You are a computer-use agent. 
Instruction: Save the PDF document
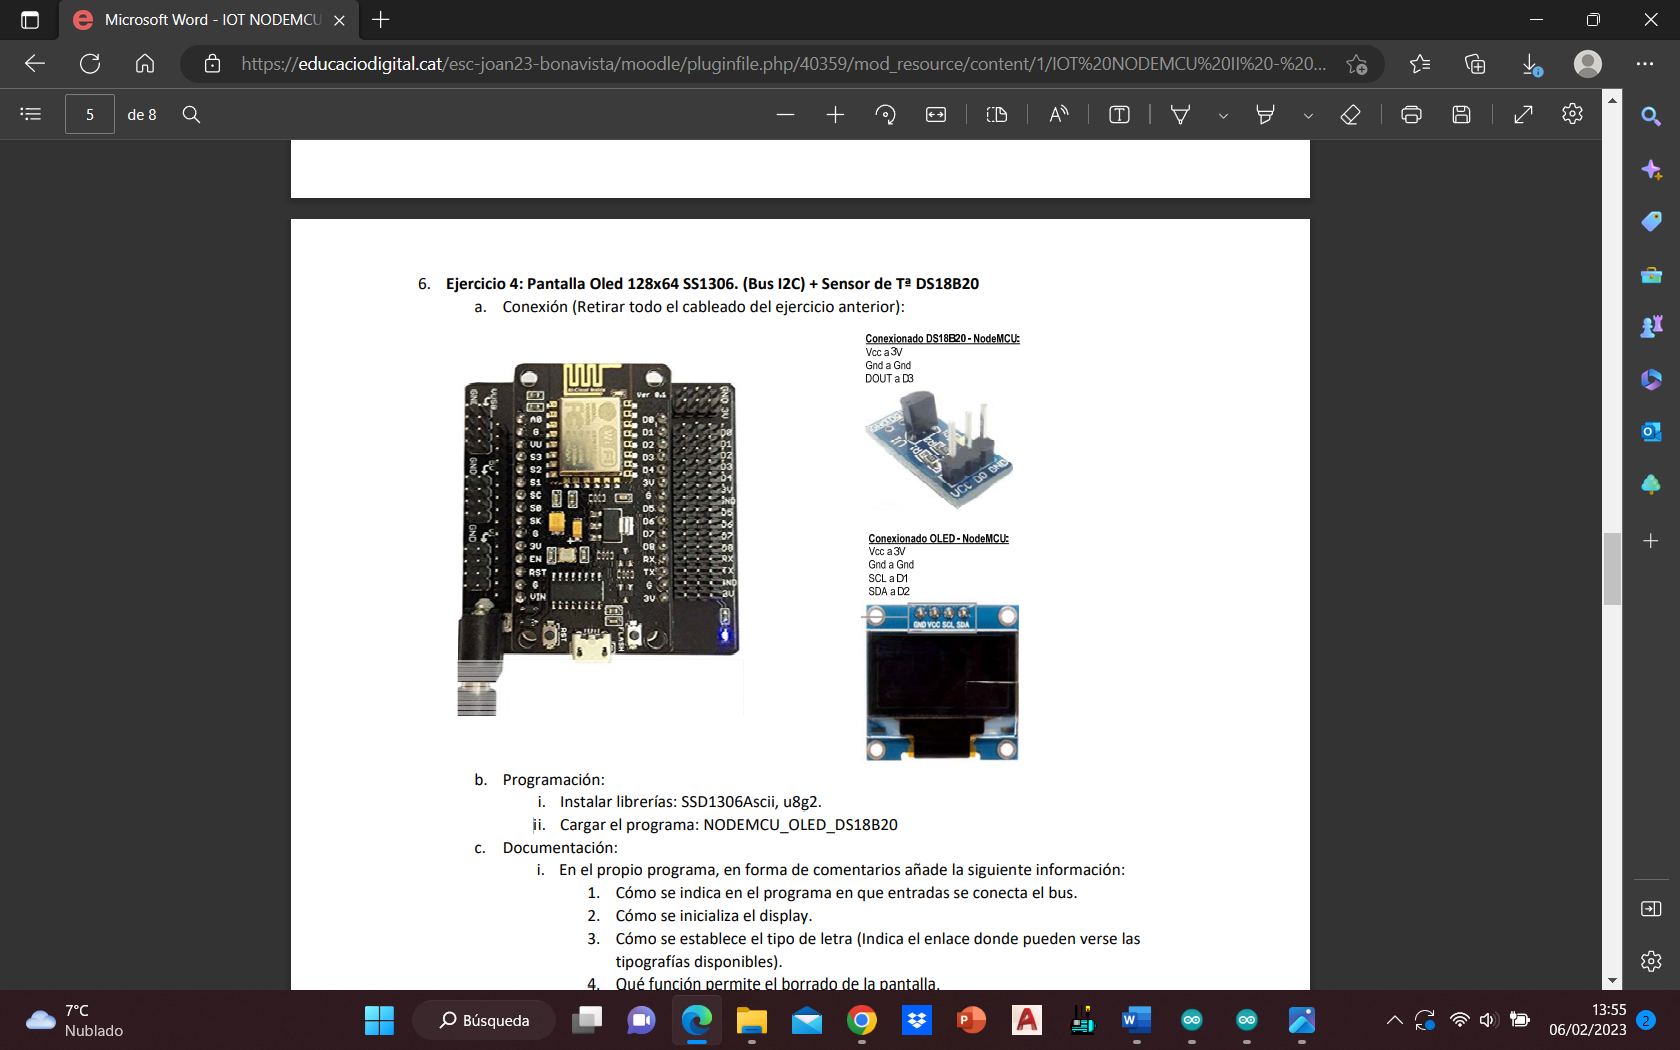point(1461,114)
